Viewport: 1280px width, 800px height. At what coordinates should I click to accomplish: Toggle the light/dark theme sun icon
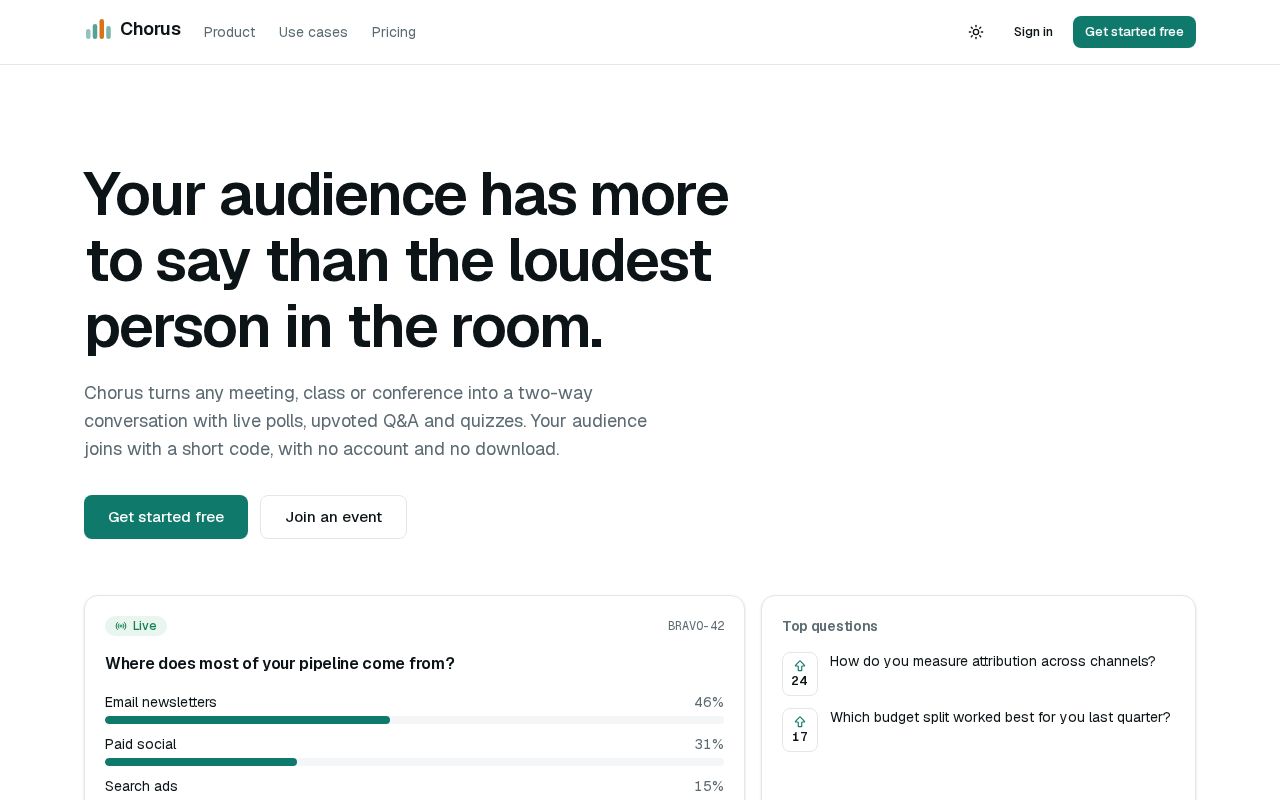click(976, 32)
